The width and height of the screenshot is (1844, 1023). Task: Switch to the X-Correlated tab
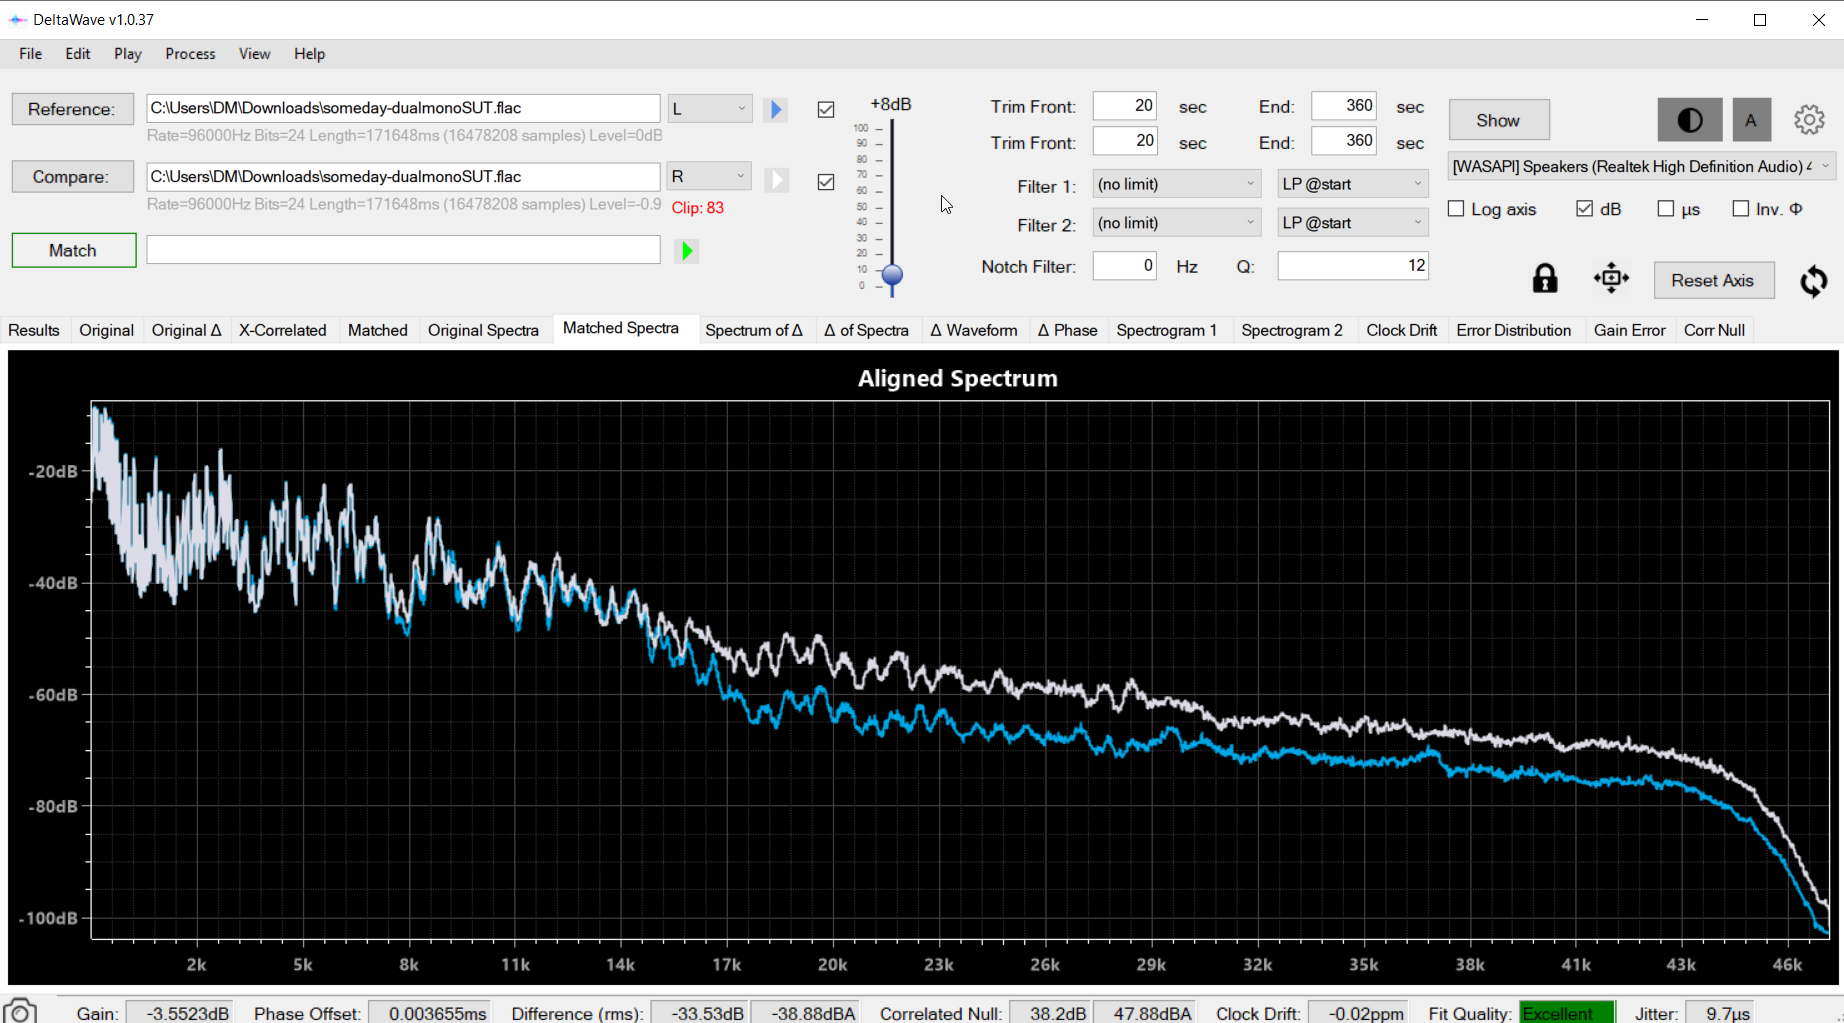[x=283, y=330]
